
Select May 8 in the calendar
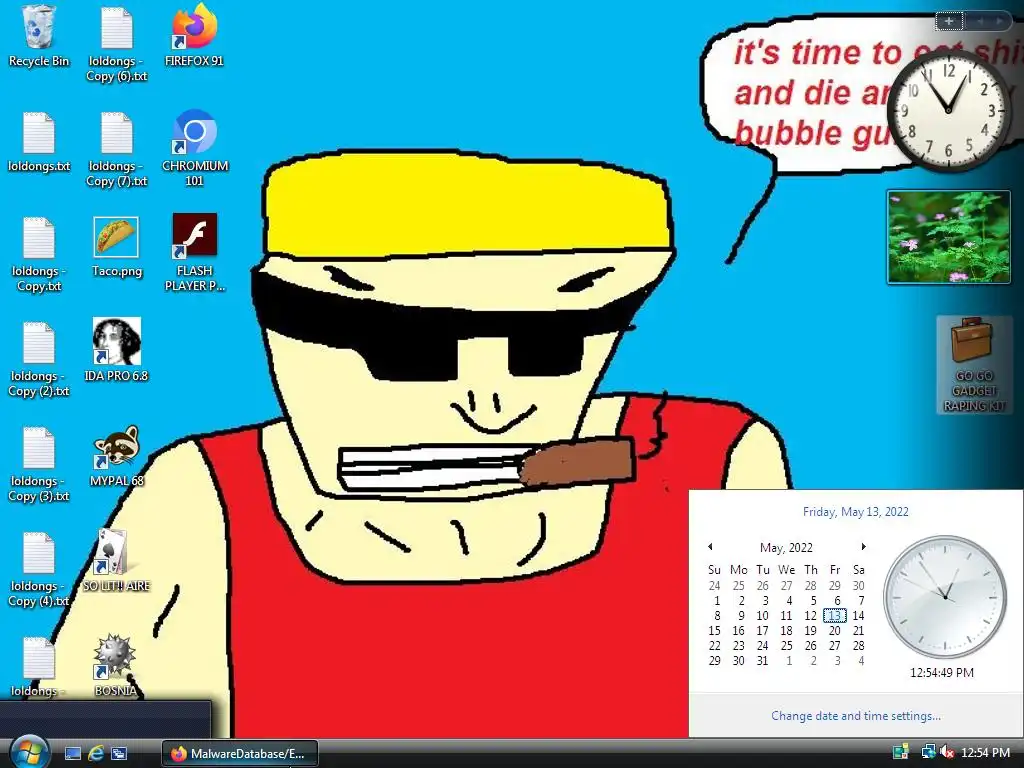pos(717,615)
